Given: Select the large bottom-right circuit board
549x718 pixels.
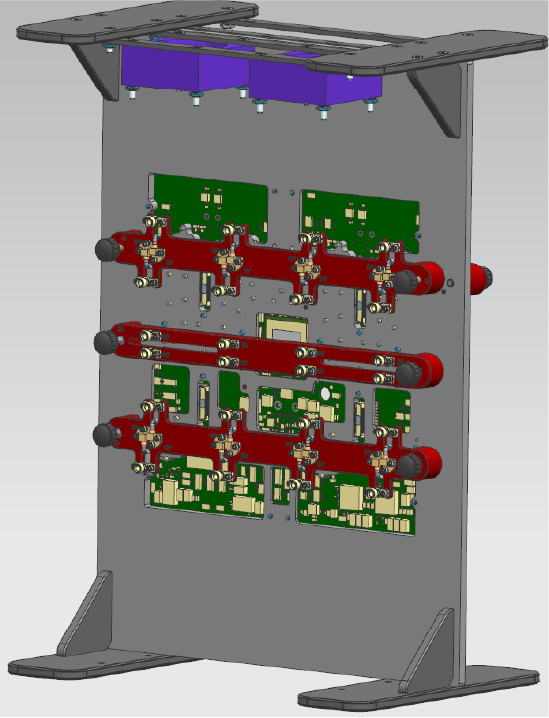Looking at the screenshot, I should tap(357, 502).
